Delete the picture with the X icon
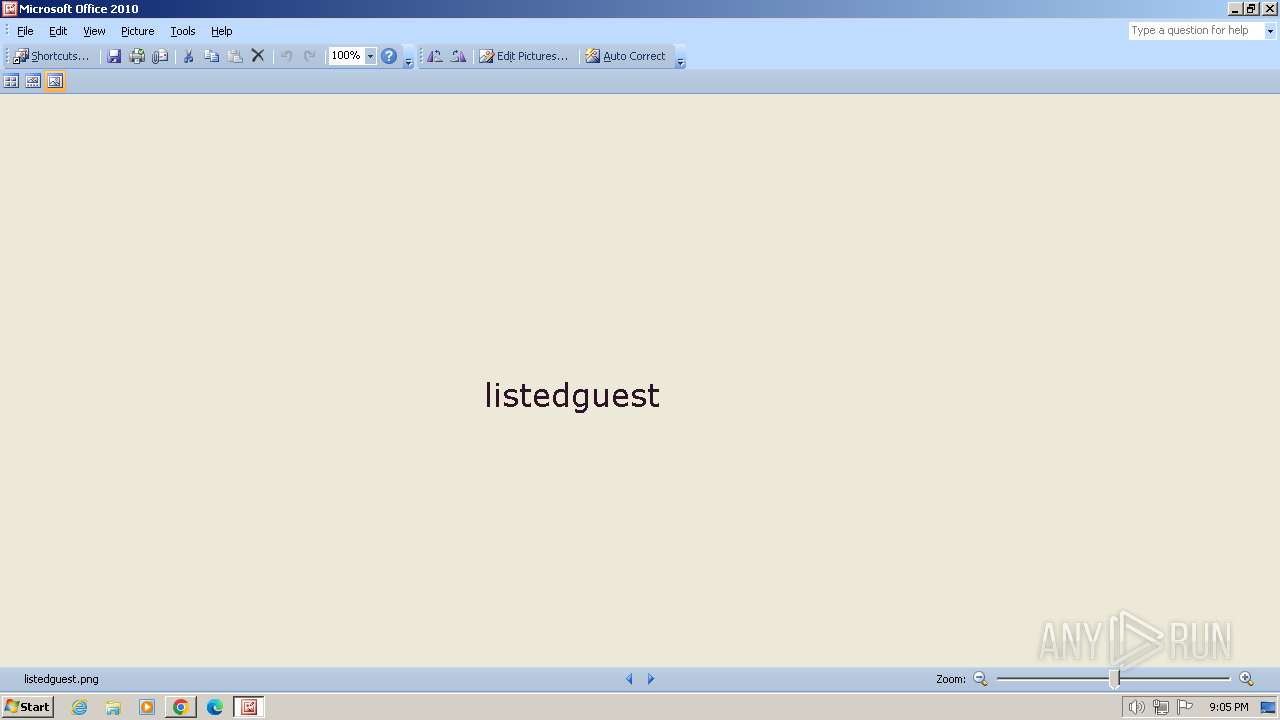 pos(258,56)
